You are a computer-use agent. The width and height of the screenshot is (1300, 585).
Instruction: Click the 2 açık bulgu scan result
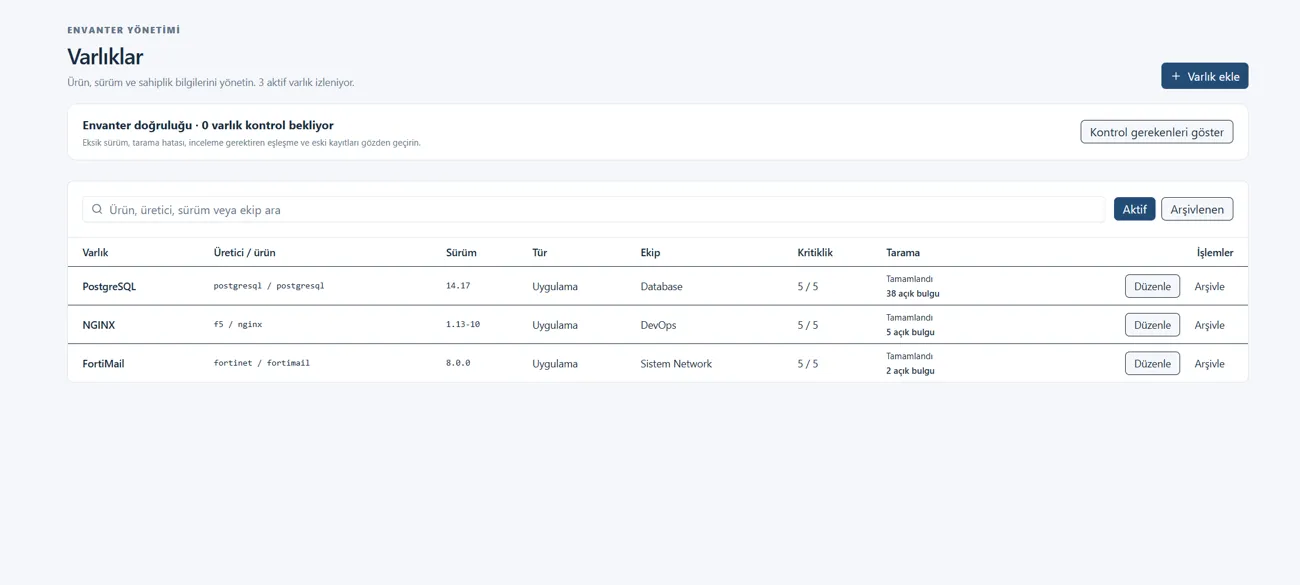(910, 371)
